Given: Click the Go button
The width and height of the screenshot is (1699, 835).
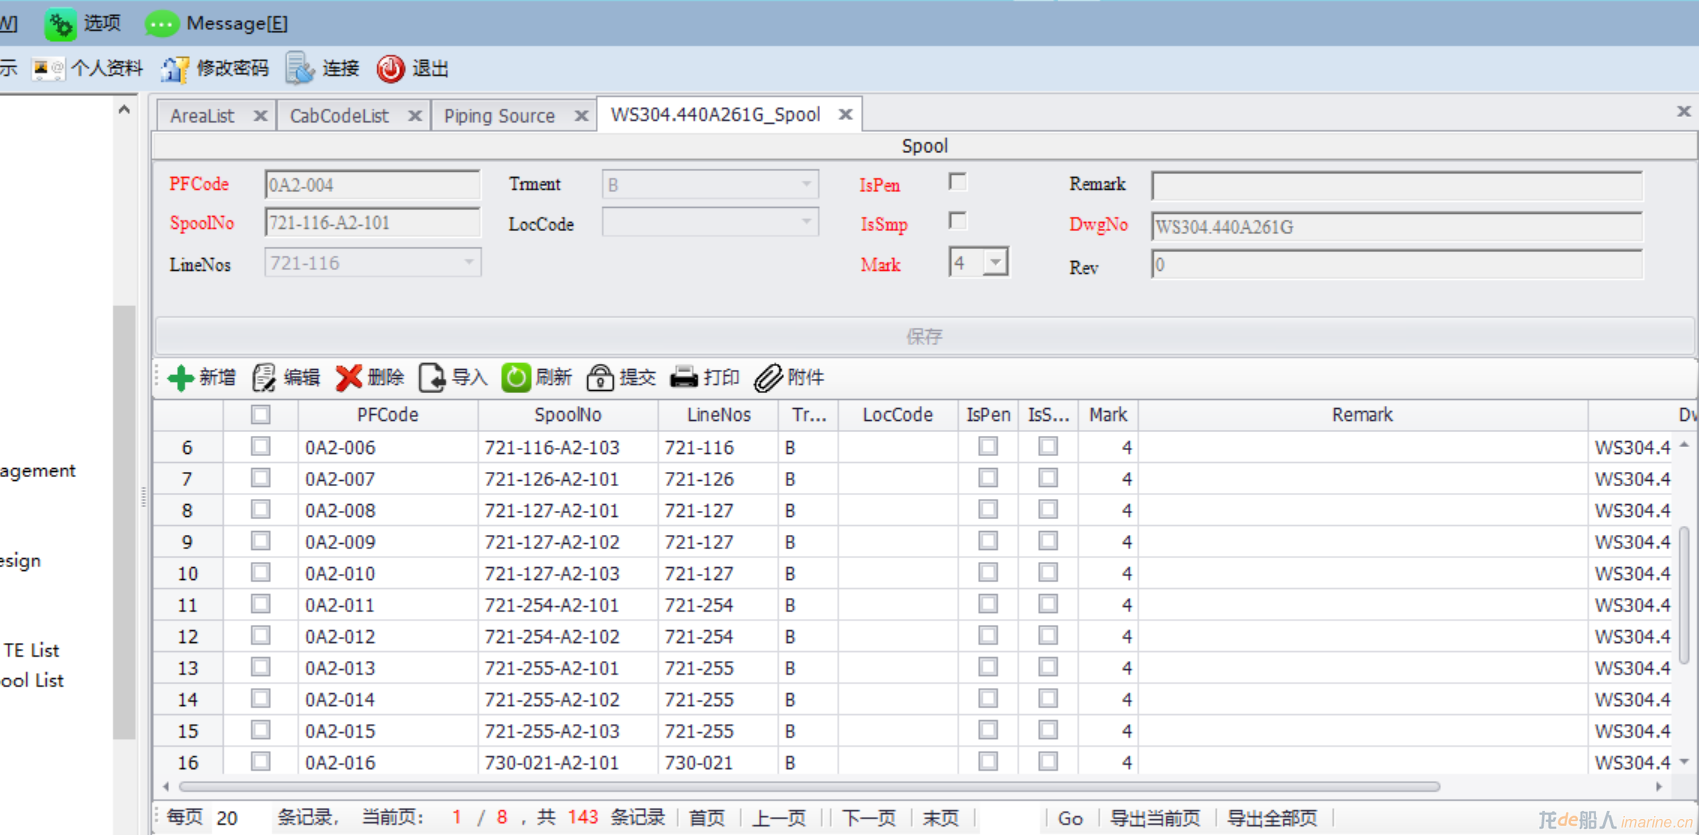Looking at the screenshot, I should tap(1070, 818).
